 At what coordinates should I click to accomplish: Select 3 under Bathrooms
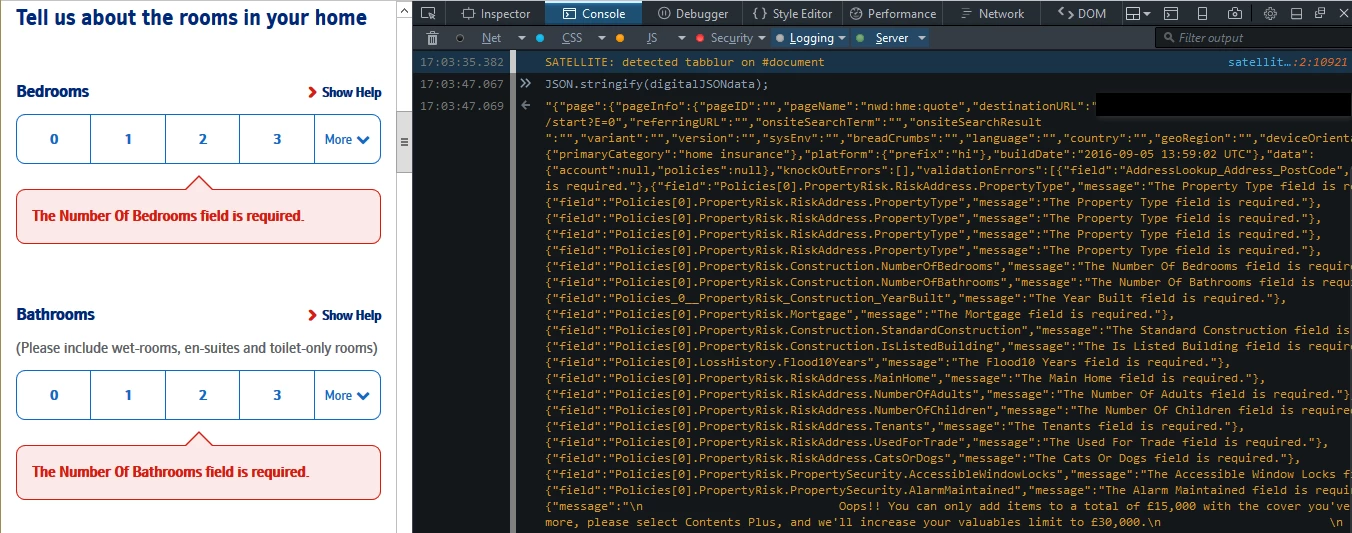[x=277, y=395]
